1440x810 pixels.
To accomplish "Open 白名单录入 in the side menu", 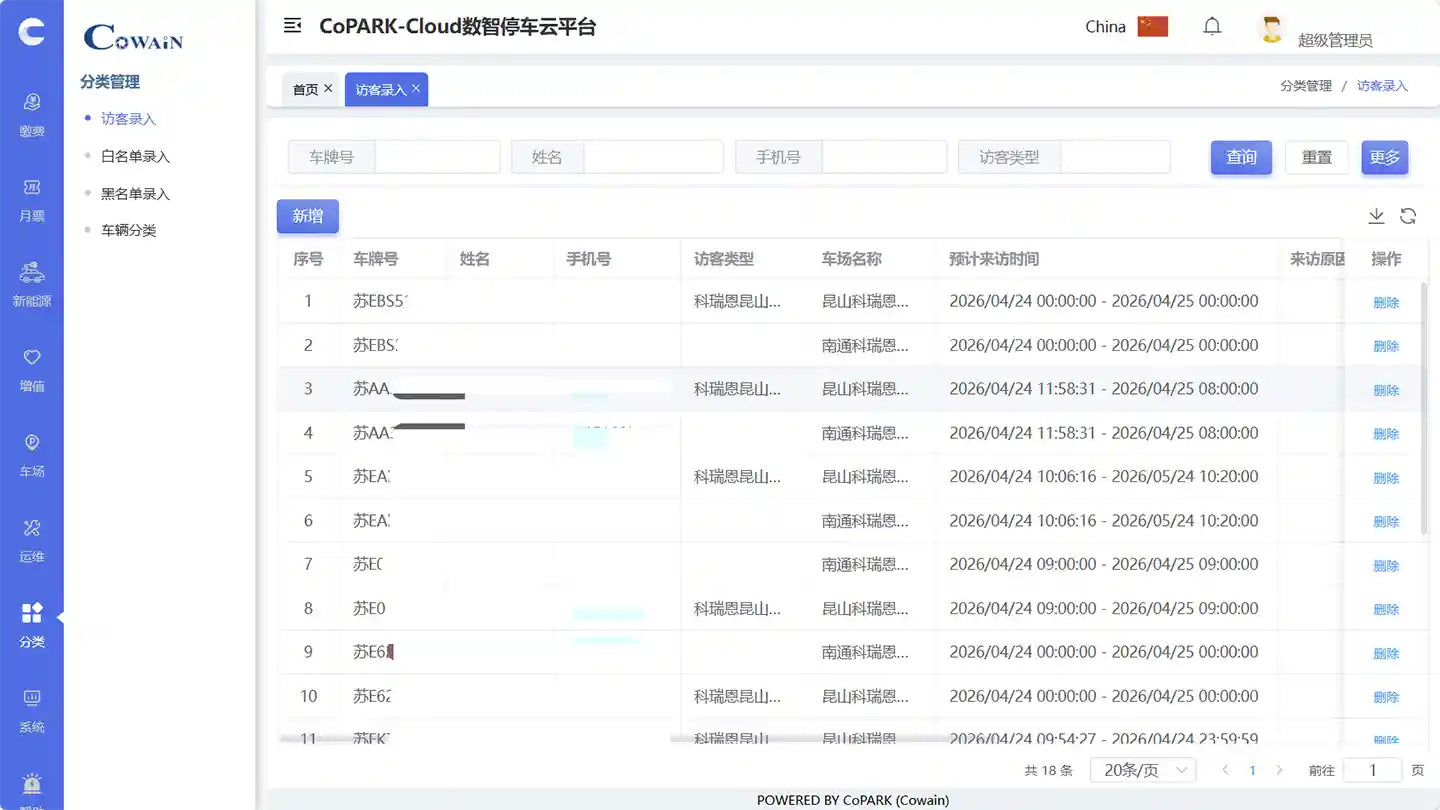I will coord(135,157).
